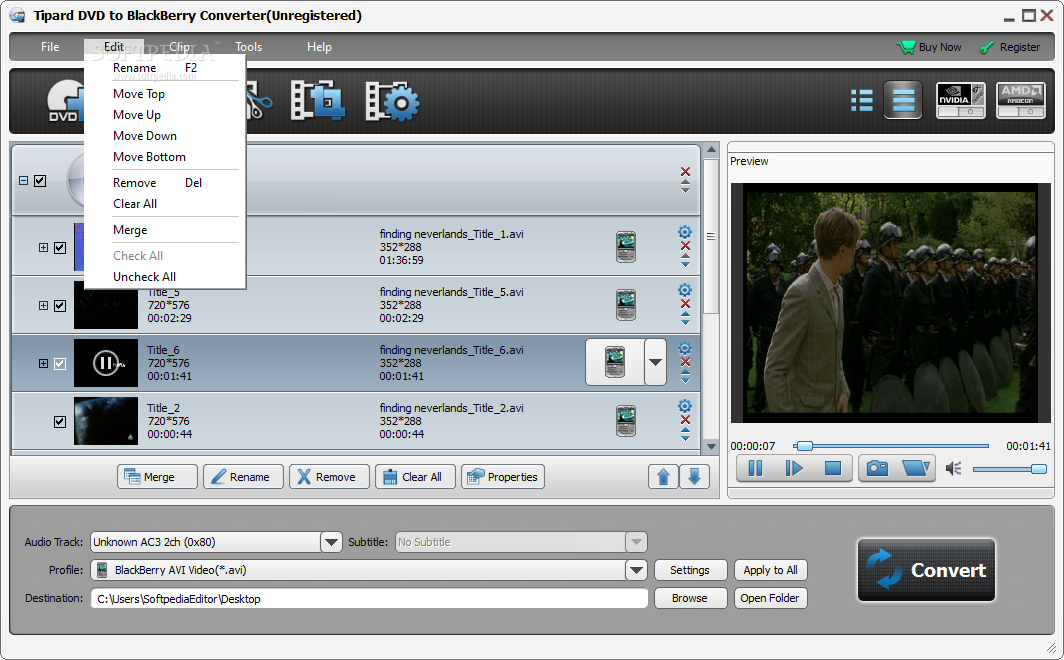Image resolution: width=1064 pixels, height=660 pixels.
Task: Step to next frame in preview
Action: coord(793,468)
